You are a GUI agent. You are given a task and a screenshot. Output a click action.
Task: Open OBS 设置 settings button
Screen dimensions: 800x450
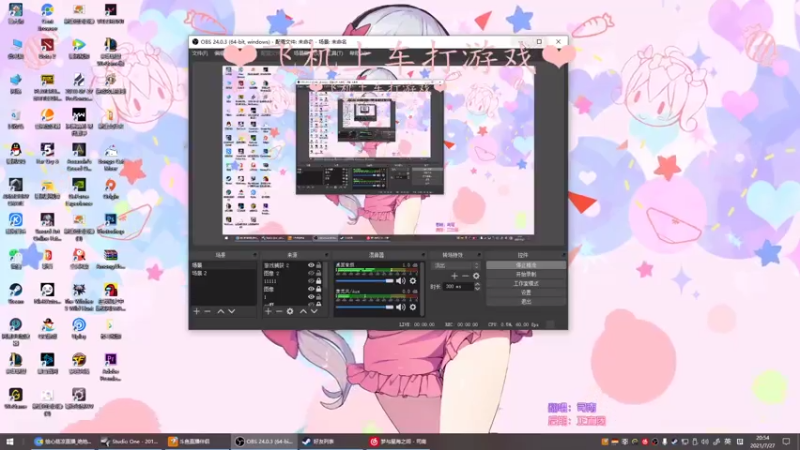coord(526,293)
